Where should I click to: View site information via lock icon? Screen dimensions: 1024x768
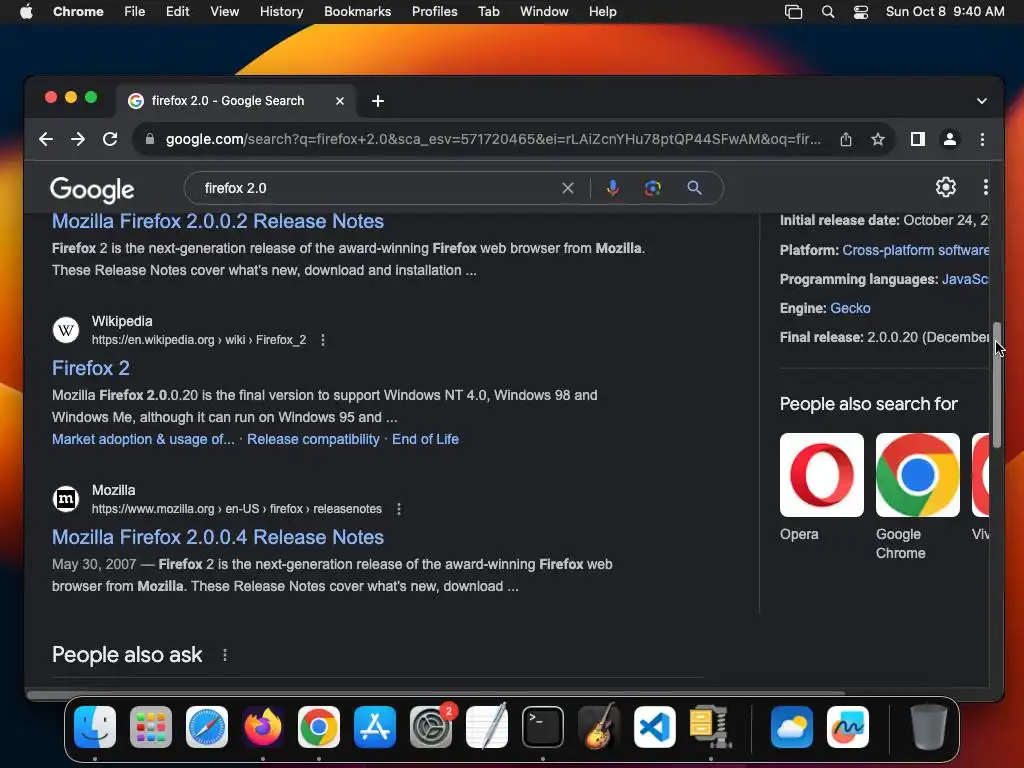150,139
